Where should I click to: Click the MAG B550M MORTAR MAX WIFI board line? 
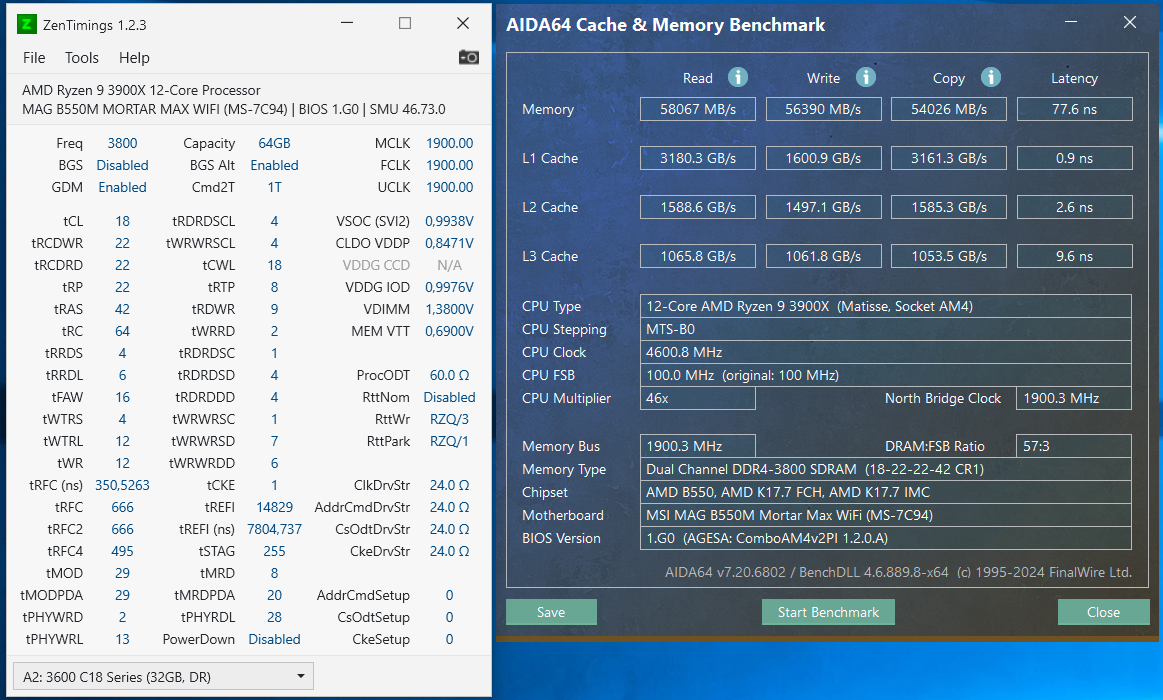pos(234,109)
